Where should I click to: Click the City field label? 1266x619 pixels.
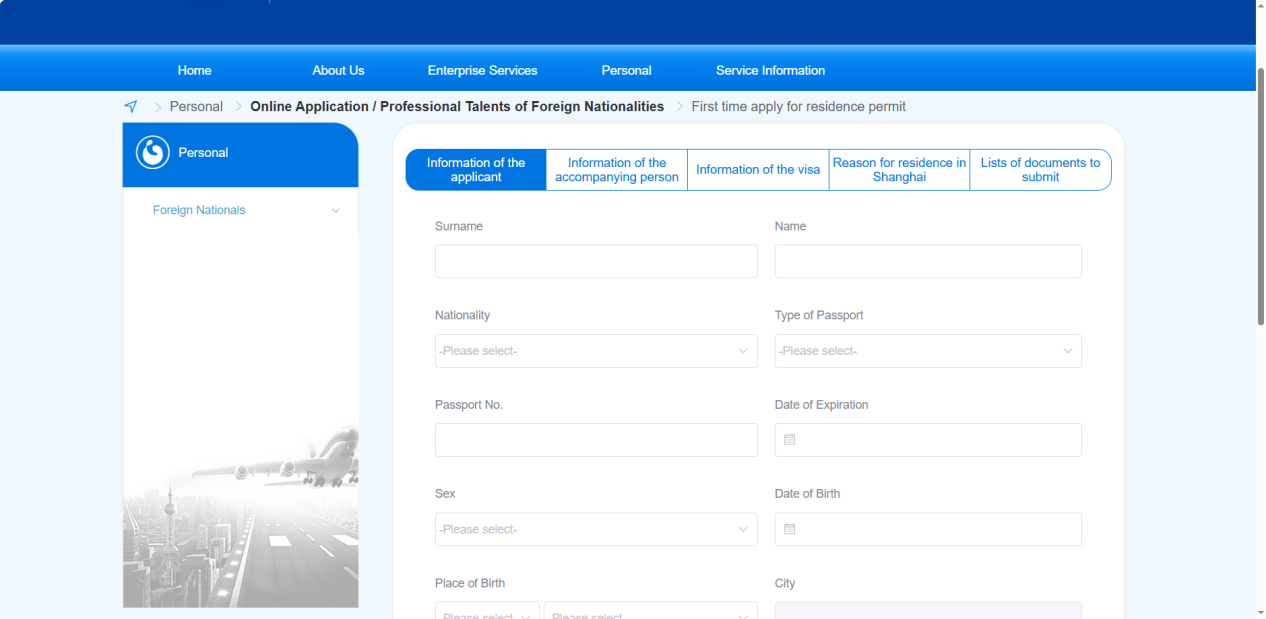click(x=785, y=583)
